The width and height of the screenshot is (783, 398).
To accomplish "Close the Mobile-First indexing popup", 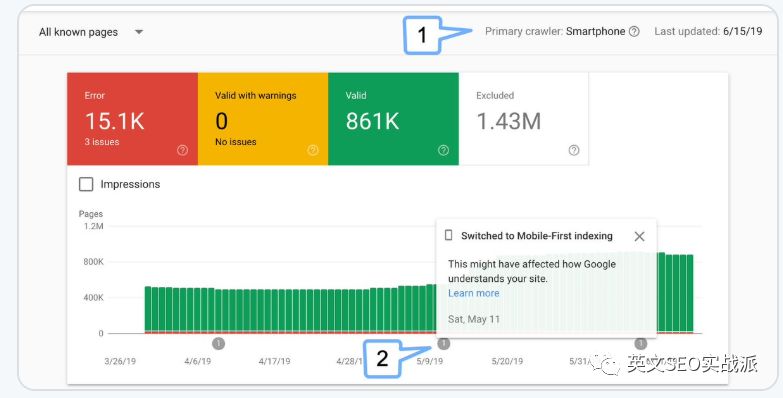I will (639, 236).
